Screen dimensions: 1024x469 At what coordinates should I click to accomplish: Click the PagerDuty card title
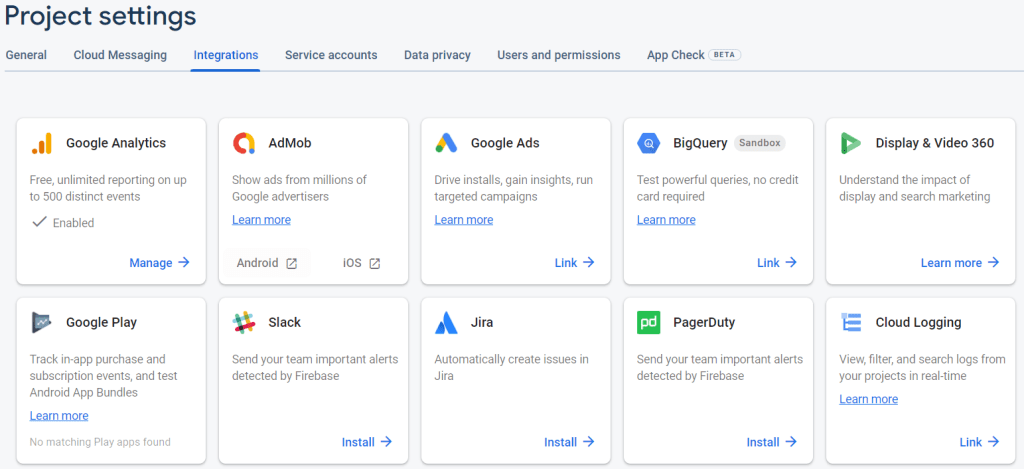point(704,323)
